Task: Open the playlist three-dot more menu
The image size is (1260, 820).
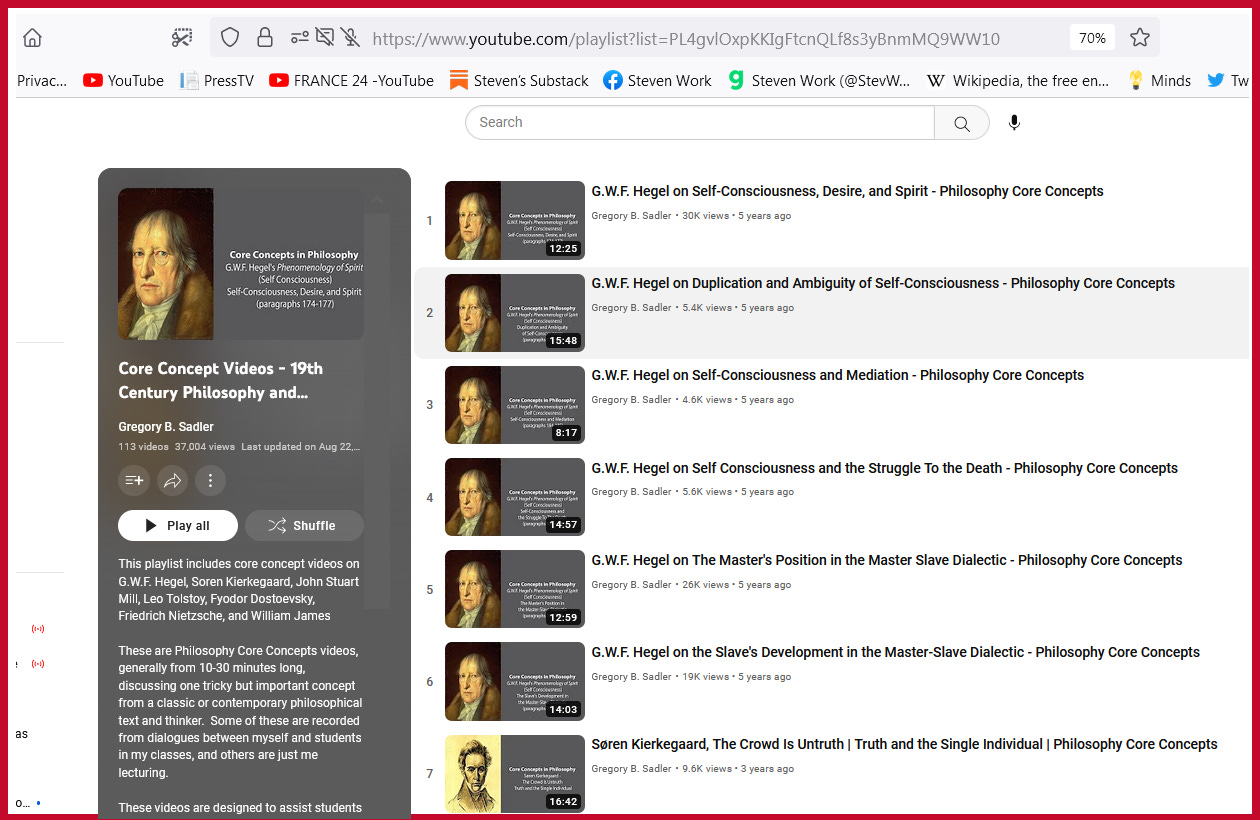Action: (210, 481)
